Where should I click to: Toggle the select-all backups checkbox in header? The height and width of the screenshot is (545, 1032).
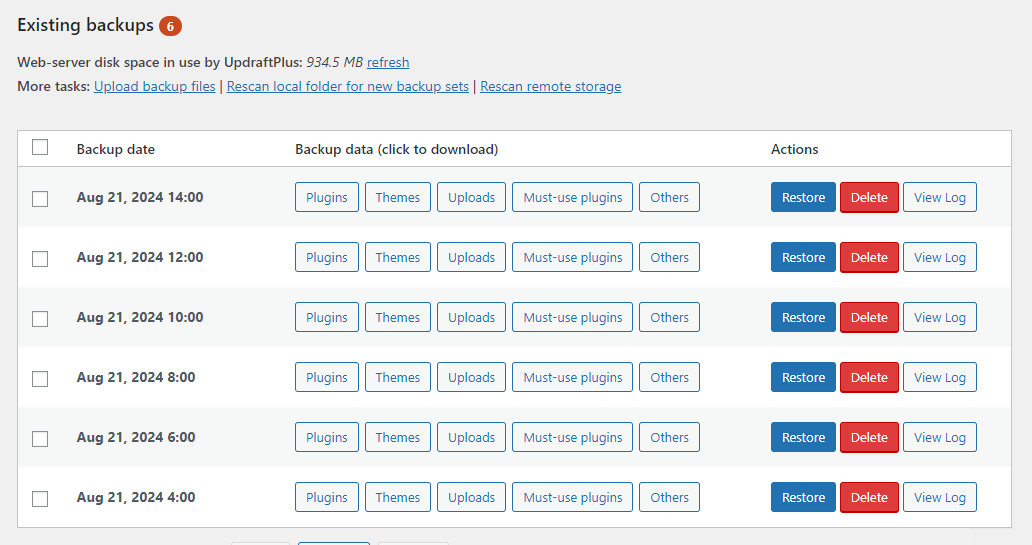pos(40,147)
